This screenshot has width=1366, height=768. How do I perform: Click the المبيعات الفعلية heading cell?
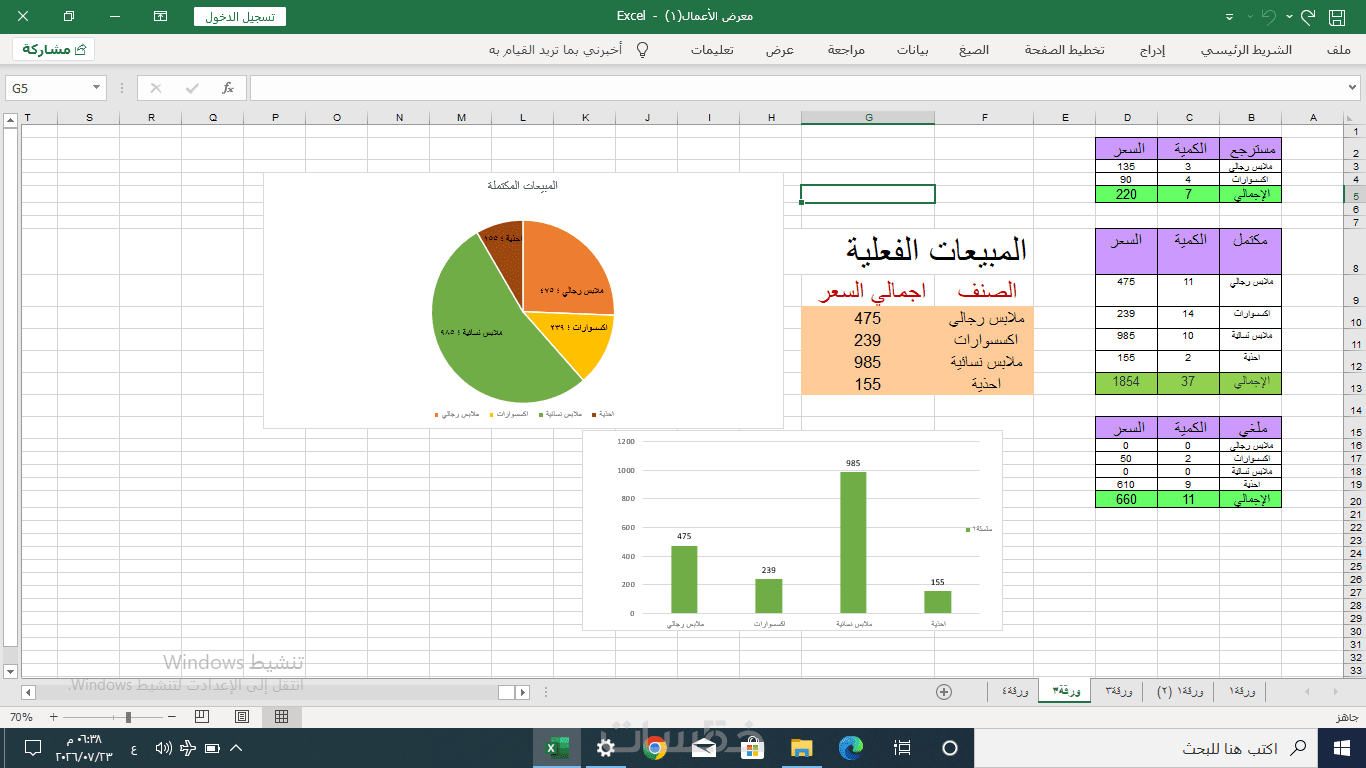937,250
